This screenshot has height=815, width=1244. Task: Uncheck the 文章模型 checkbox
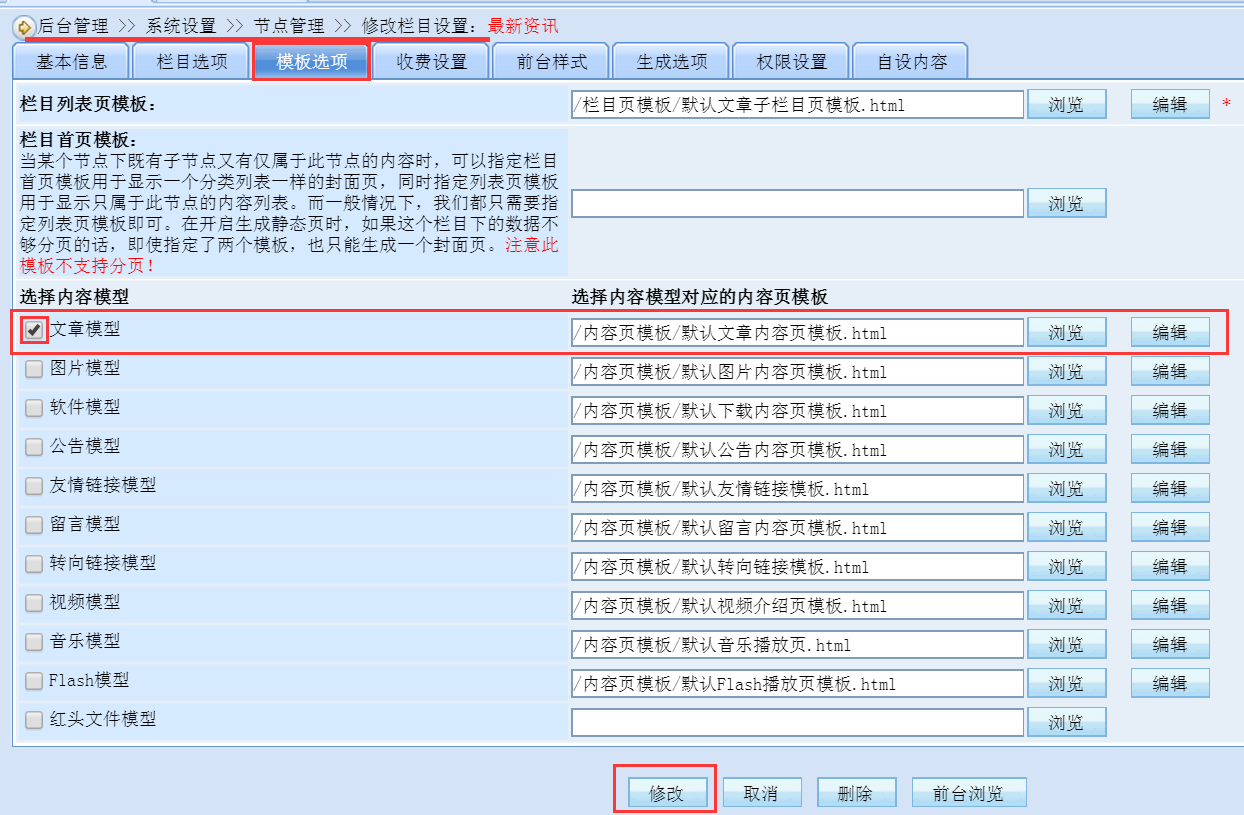(34, 331)
